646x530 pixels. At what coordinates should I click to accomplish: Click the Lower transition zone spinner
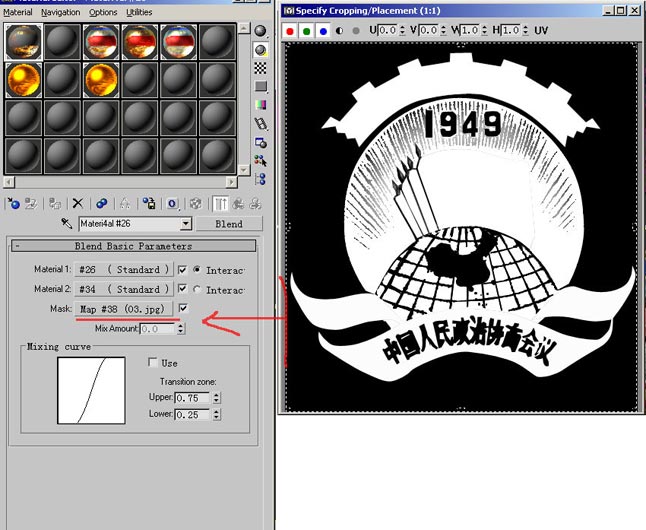pos(216,414)
